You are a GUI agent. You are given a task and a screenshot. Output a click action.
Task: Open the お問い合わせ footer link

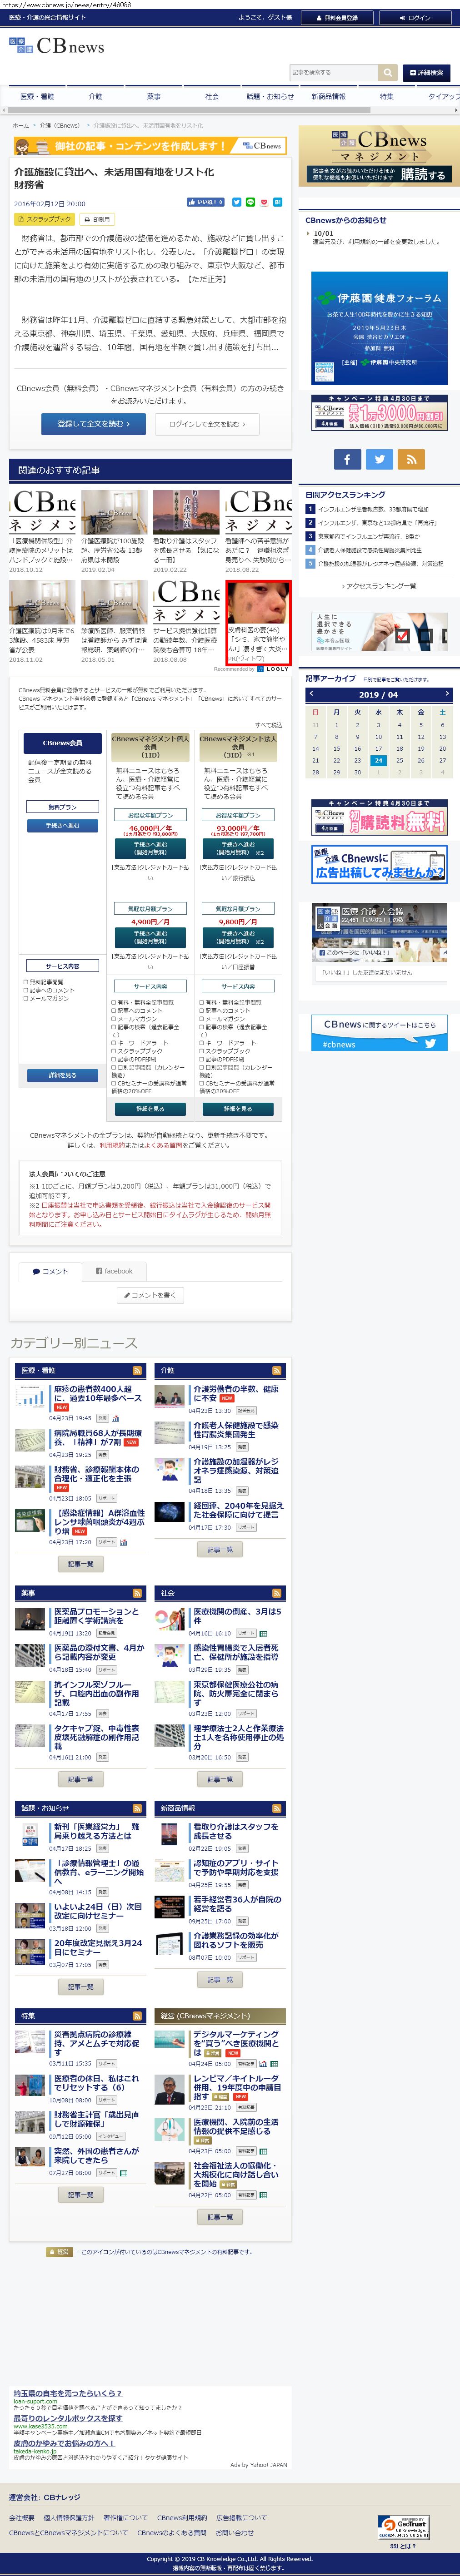click(236, 2533)
